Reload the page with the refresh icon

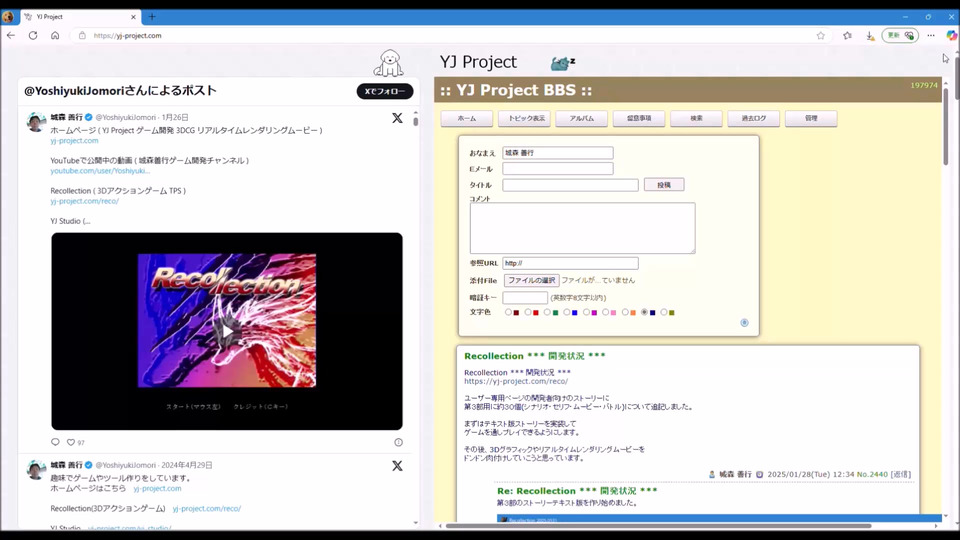pos(33,36)
